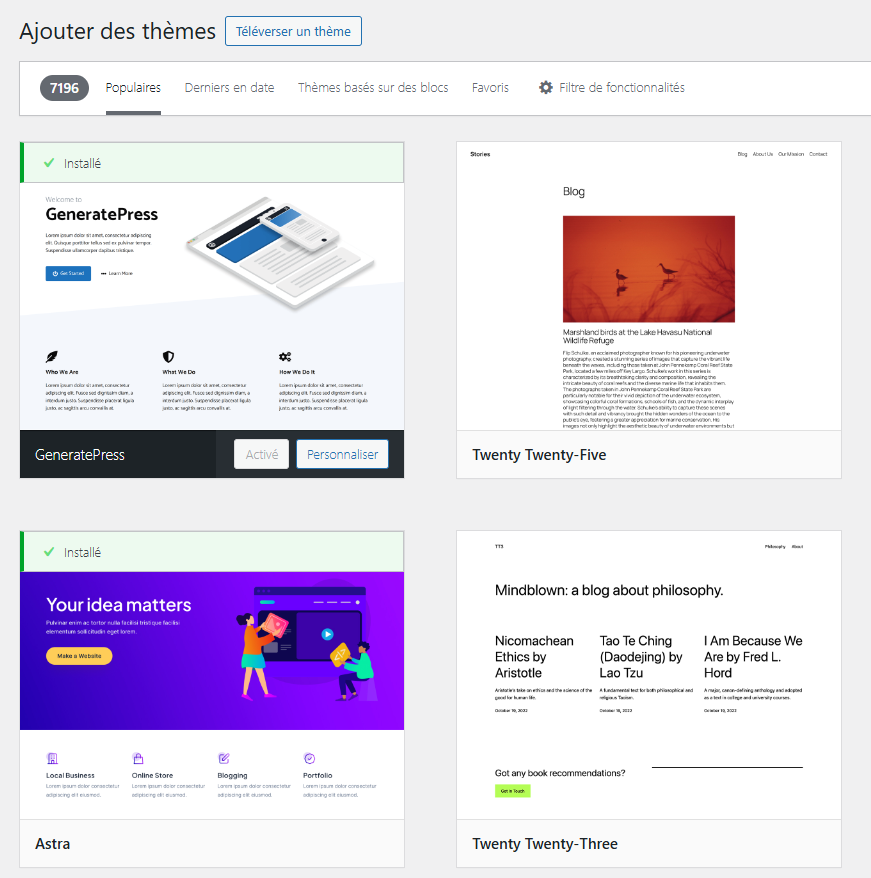Click the Online Store bag icon in Astra preview

tap(138, 759)
